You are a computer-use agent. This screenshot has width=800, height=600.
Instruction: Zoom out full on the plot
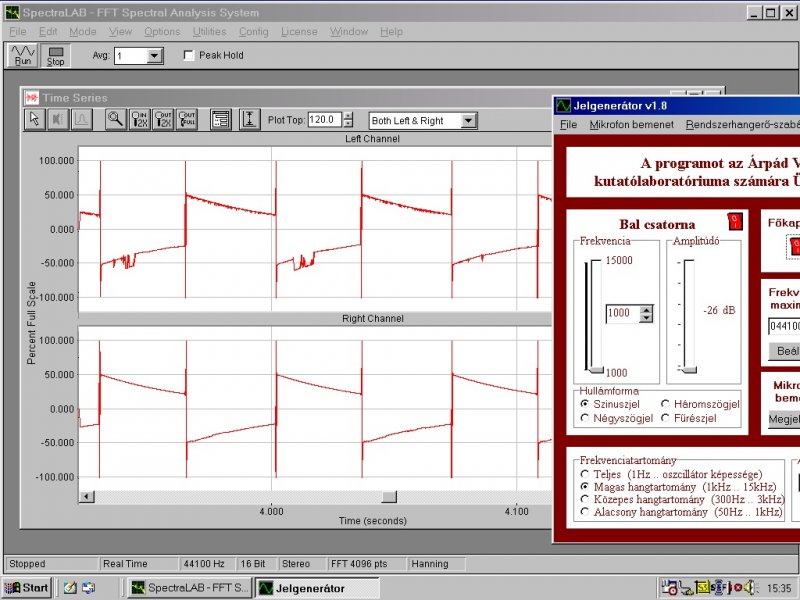click(x=186, y=119)
